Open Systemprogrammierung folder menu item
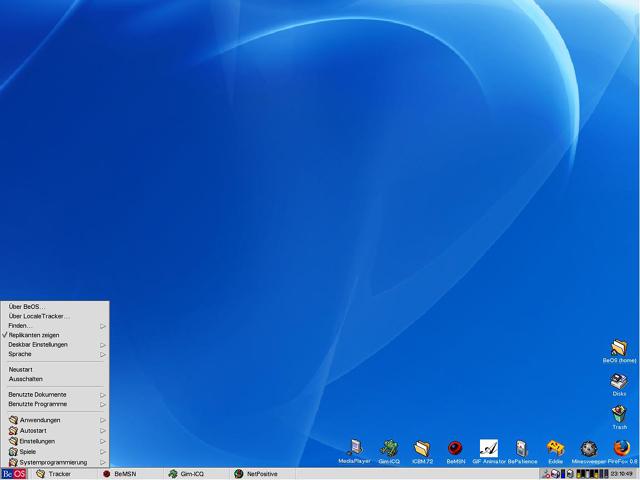 click(x=55, y=462)
